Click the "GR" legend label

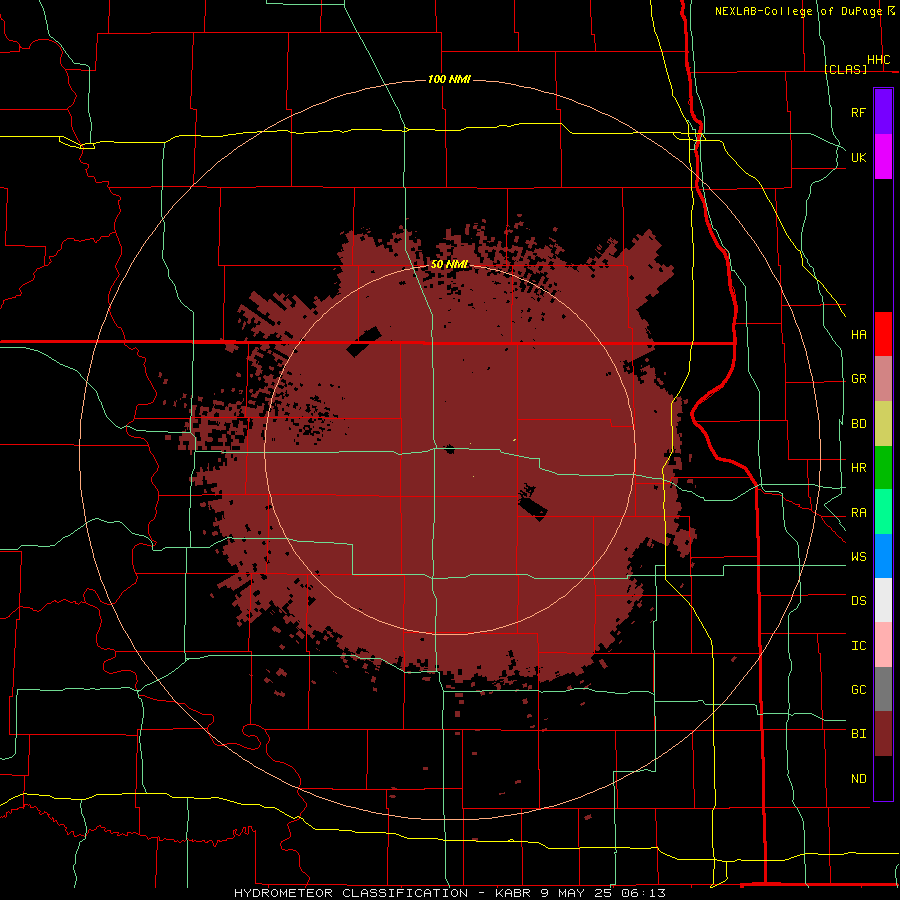pyautogui.click(x=858, y=379)
